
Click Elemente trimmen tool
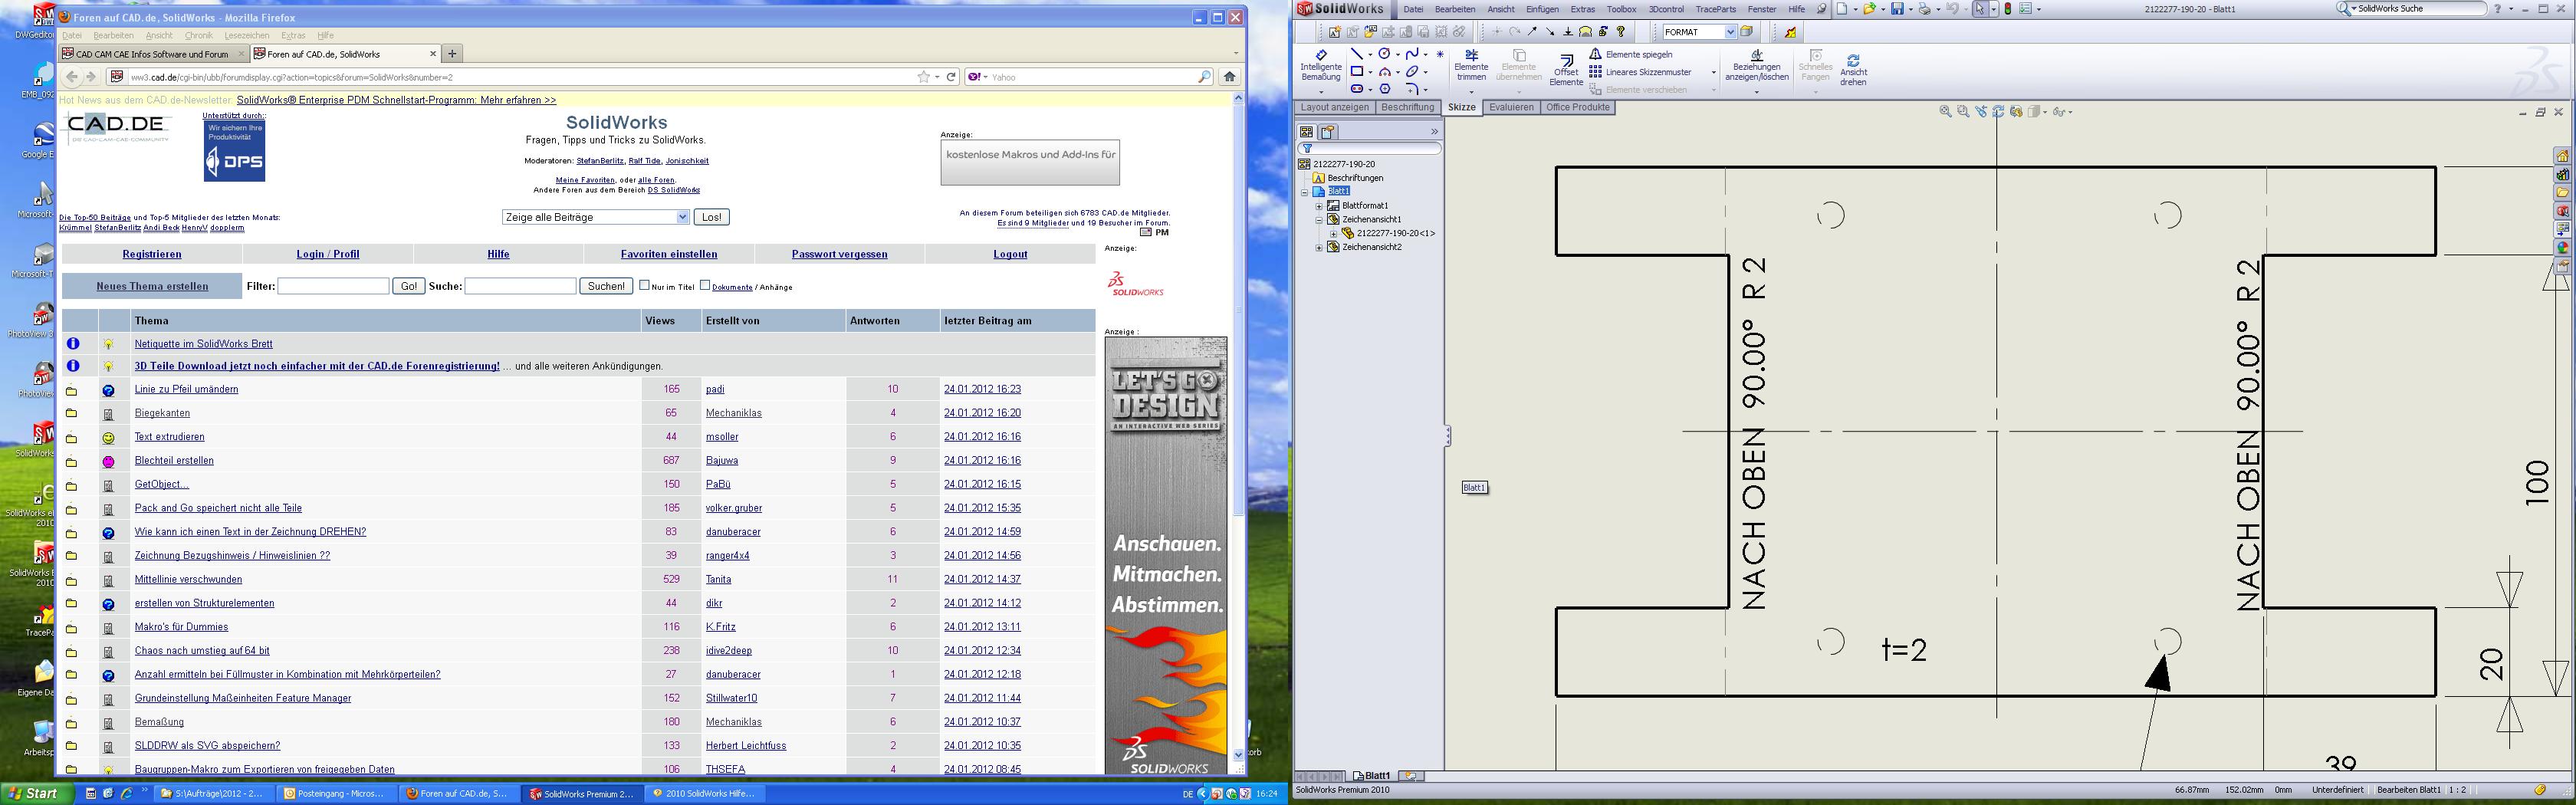pos(1471,65)
